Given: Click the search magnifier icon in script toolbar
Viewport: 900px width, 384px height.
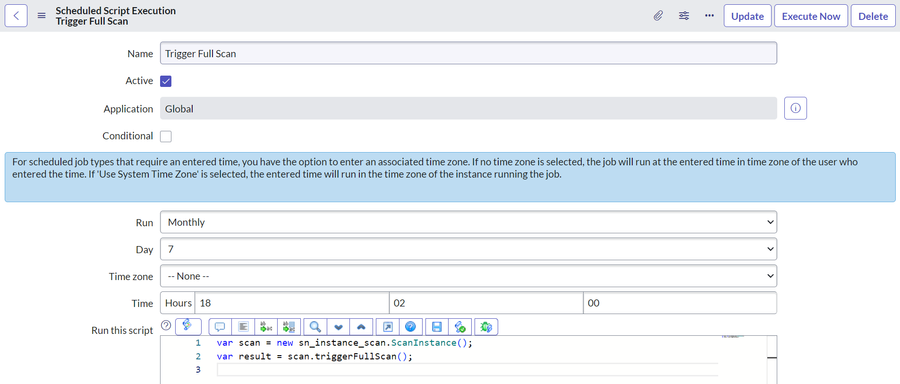Looking at the screenshot, I should click(x=315, y=327).
